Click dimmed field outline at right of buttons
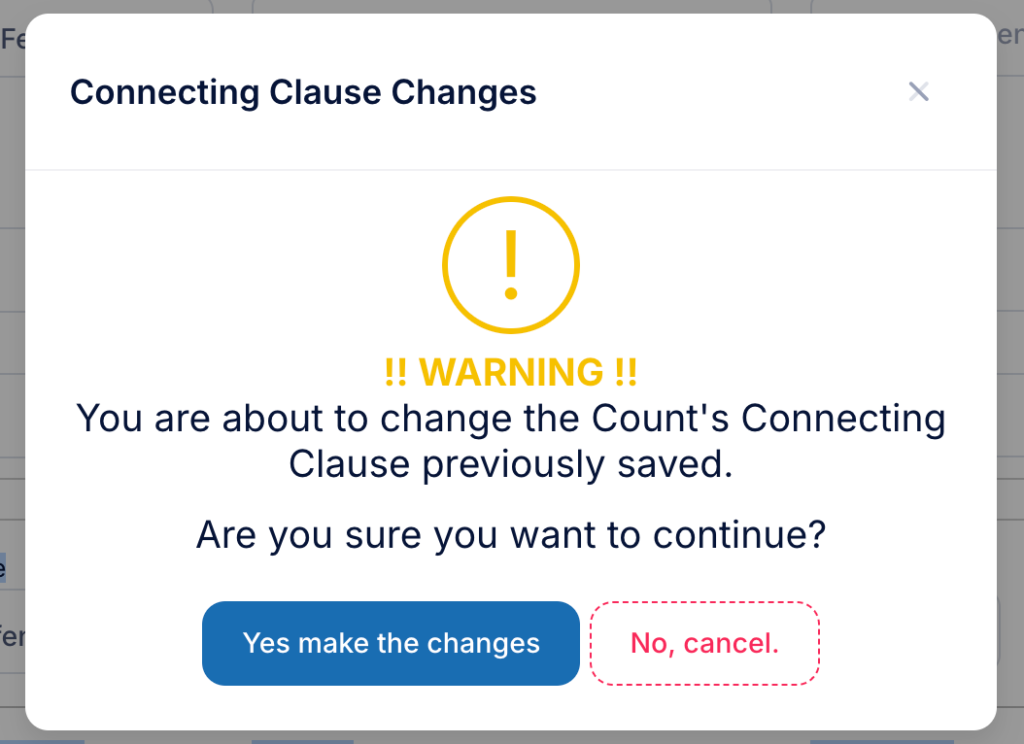1024x744 pixels. point(999,630)
